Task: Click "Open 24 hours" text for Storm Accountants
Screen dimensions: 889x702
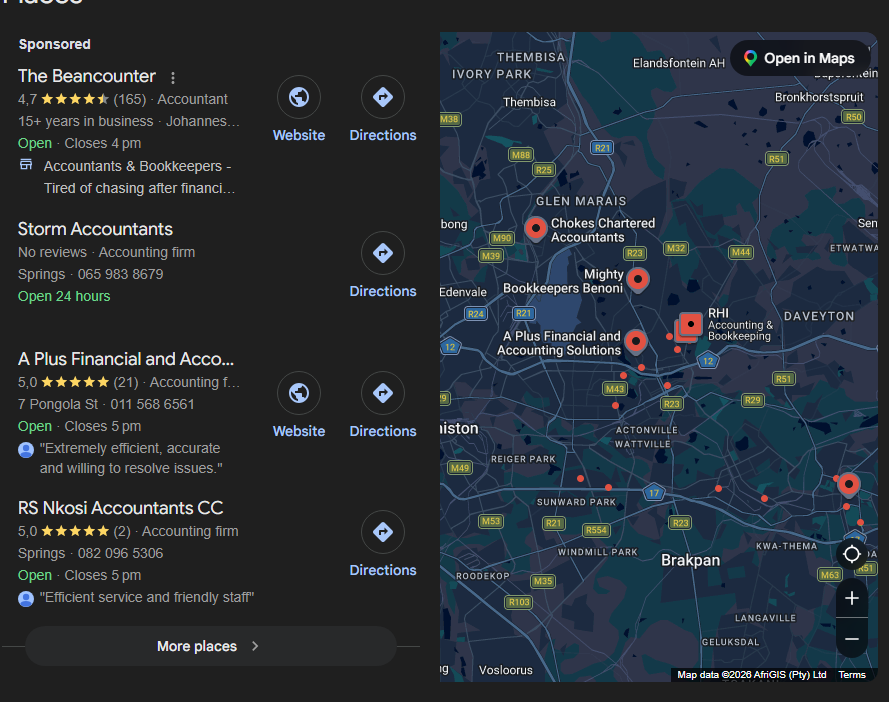Action: 64,296
